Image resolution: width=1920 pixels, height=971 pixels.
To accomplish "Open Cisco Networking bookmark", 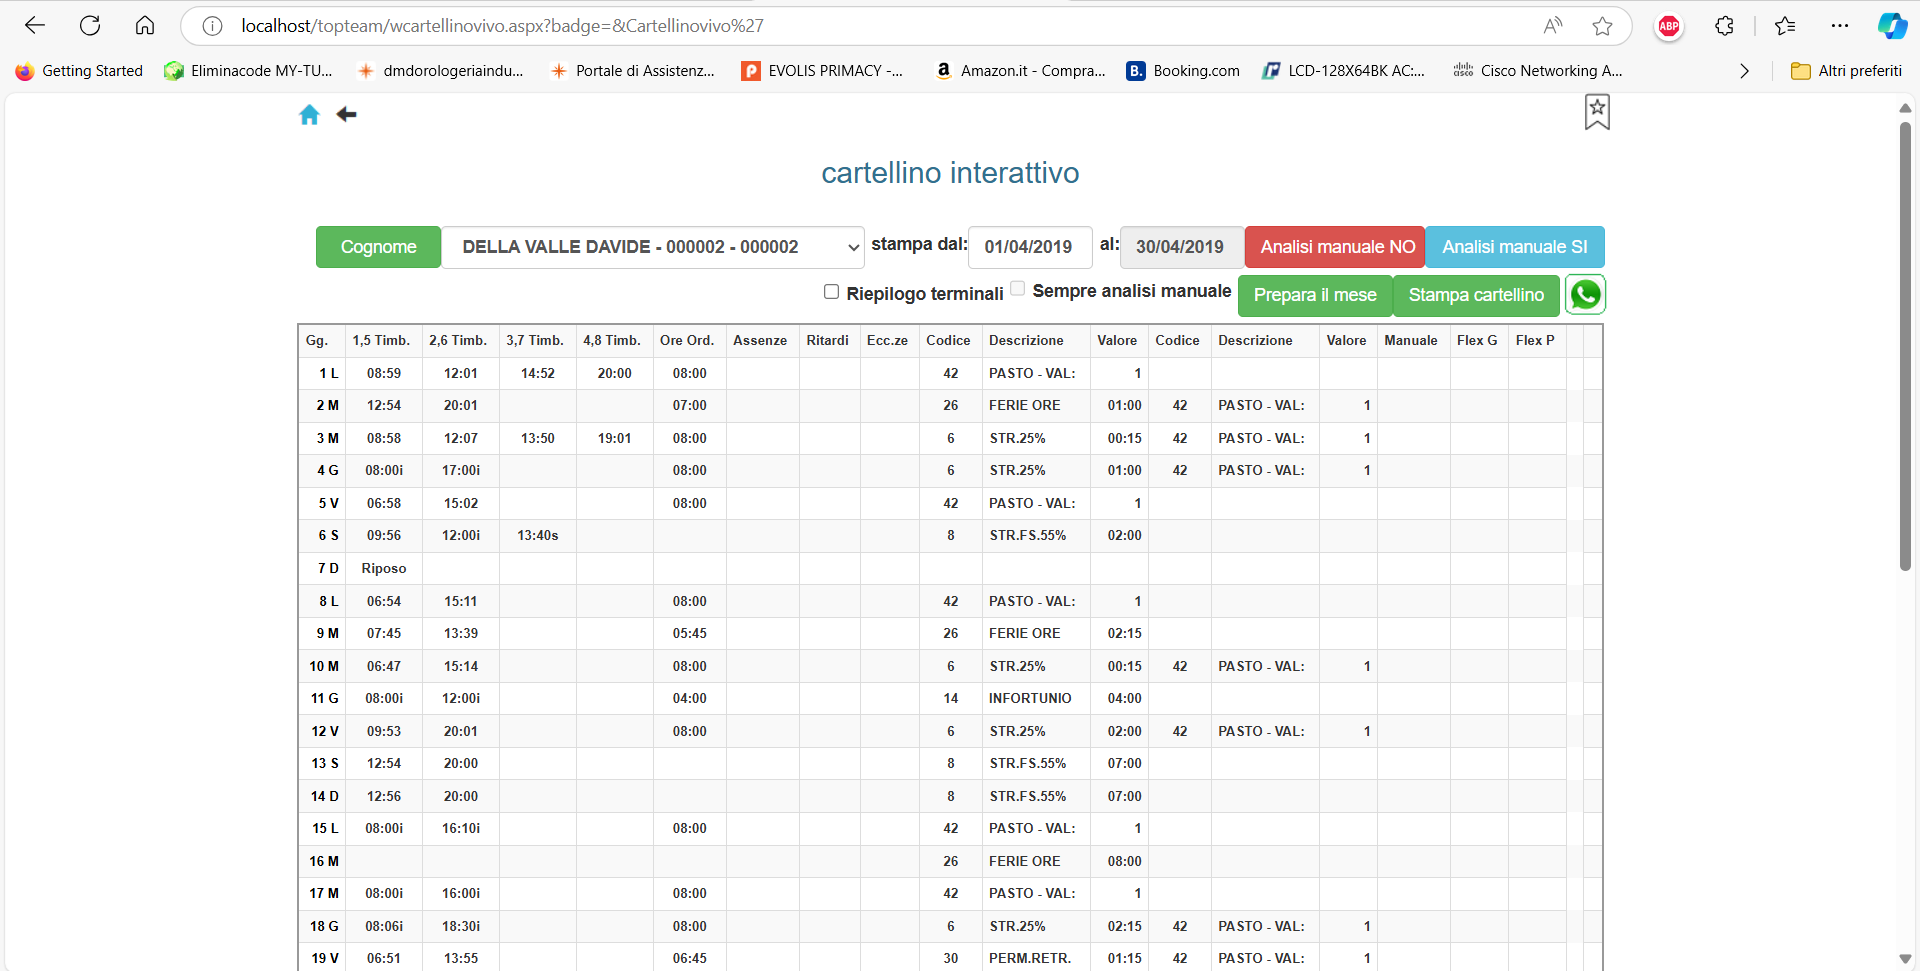I will (1538, 71).
